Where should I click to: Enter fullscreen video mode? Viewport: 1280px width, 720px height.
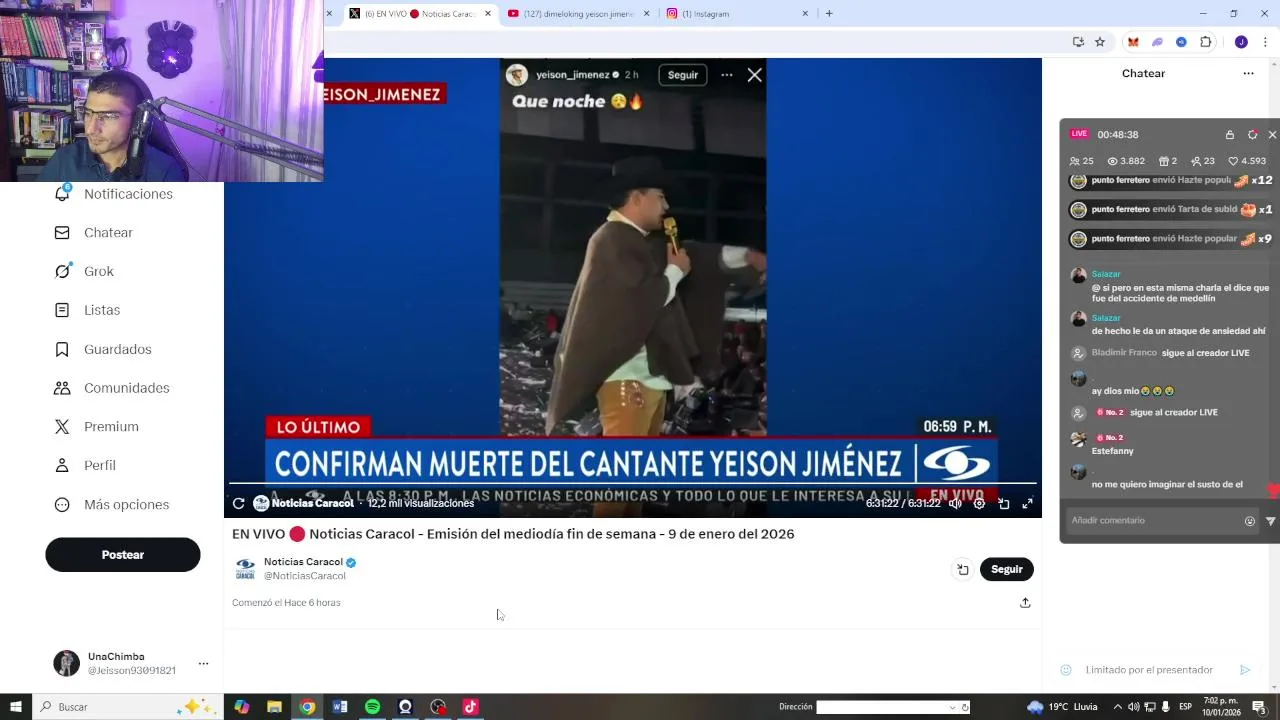tap(1027, 504)
